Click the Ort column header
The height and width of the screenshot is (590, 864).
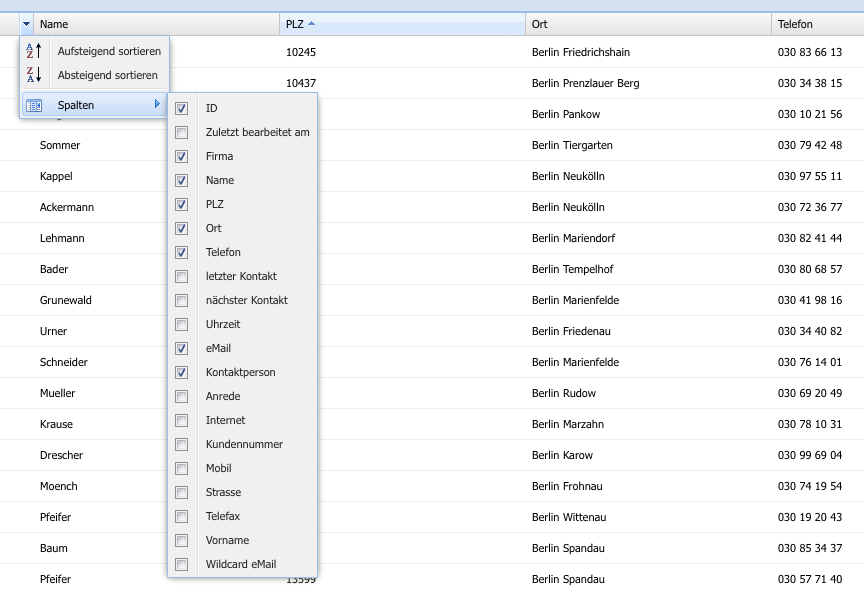click(x=648, y=24)
